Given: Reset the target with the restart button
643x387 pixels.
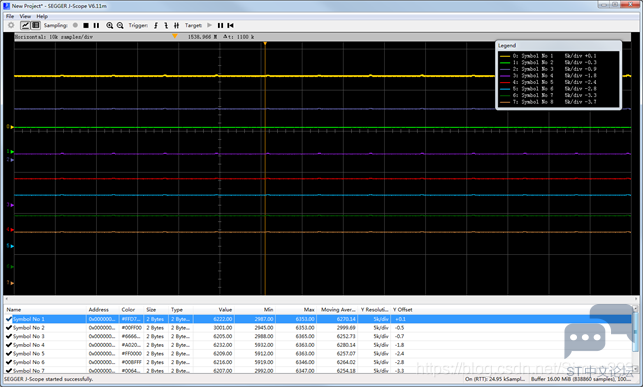Looking at the screenshot, I should coord(231,25).
